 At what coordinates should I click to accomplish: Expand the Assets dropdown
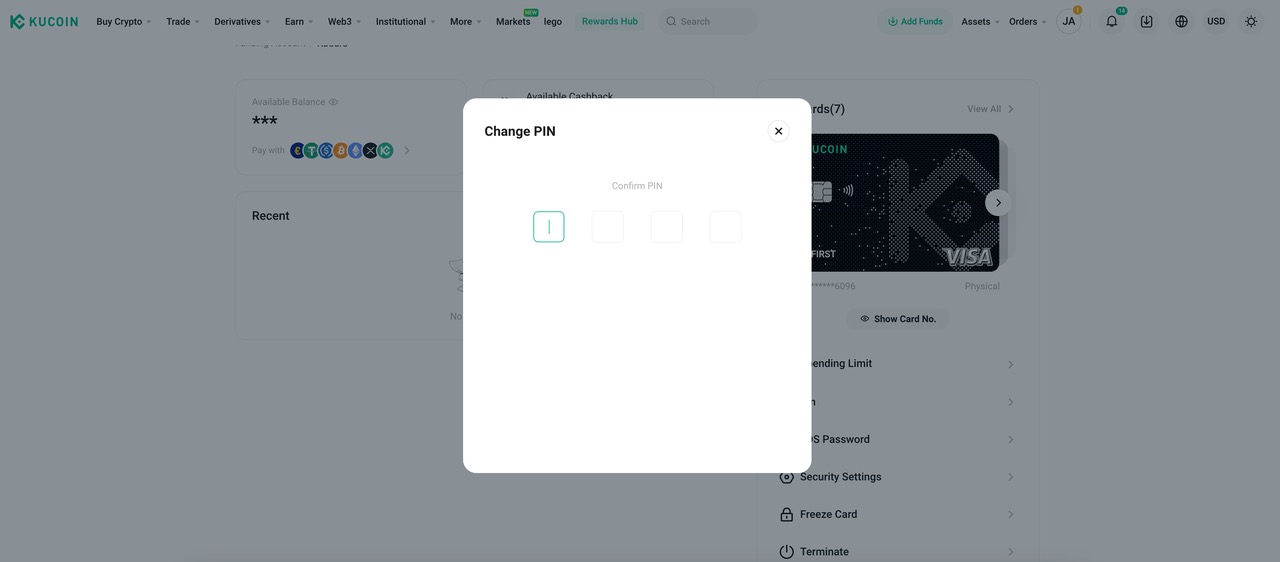point(980,21)
